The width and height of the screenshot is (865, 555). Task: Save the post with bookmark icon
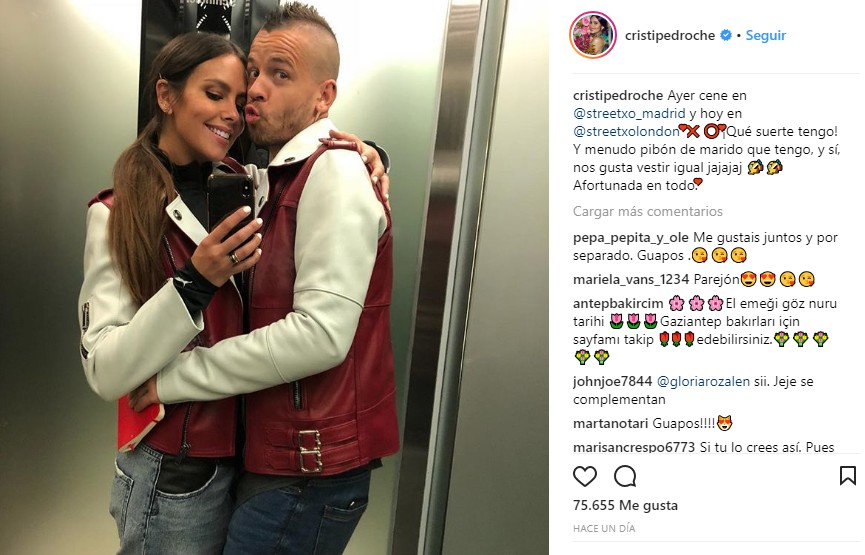(x=847, y=476)
